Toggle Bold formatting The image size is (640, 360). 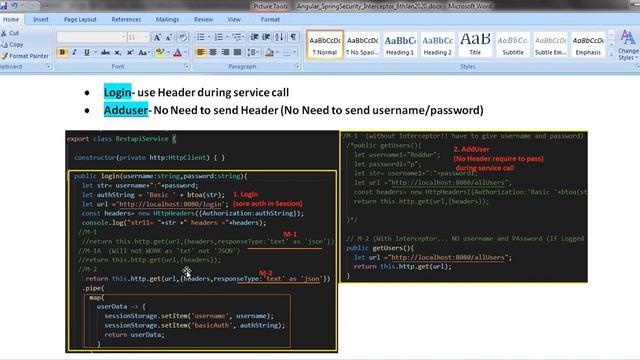62,53
